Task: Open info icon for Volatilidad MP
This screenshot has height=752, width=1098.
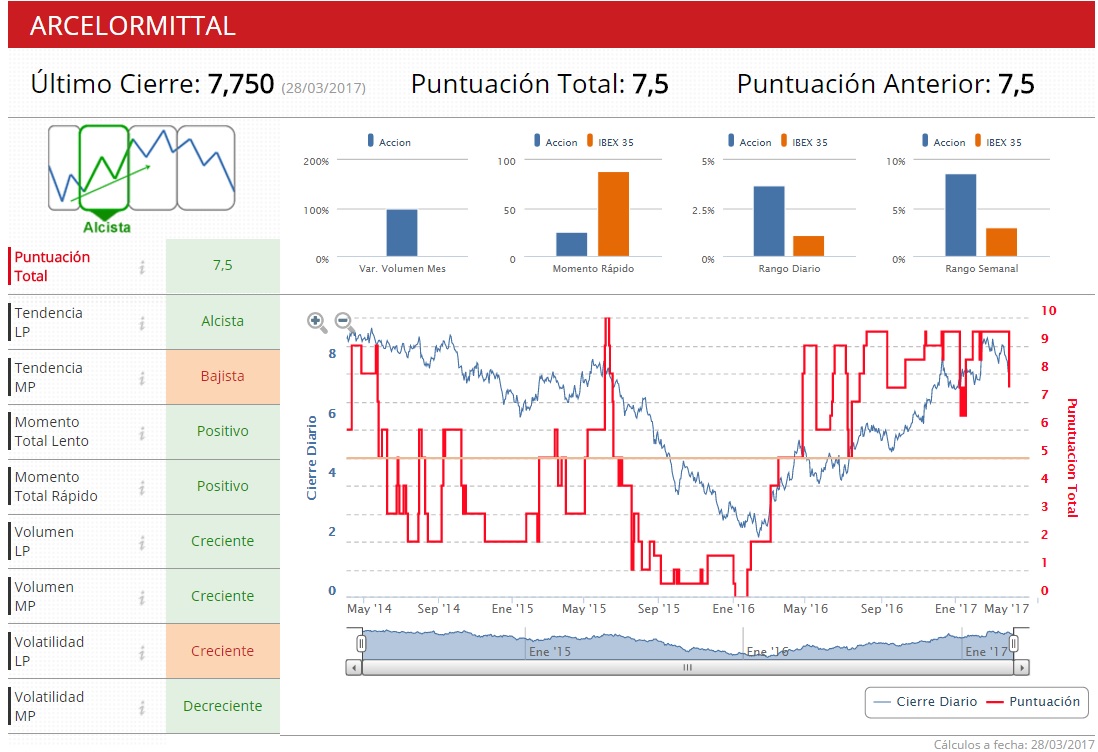Action: (x=142, y=708)
